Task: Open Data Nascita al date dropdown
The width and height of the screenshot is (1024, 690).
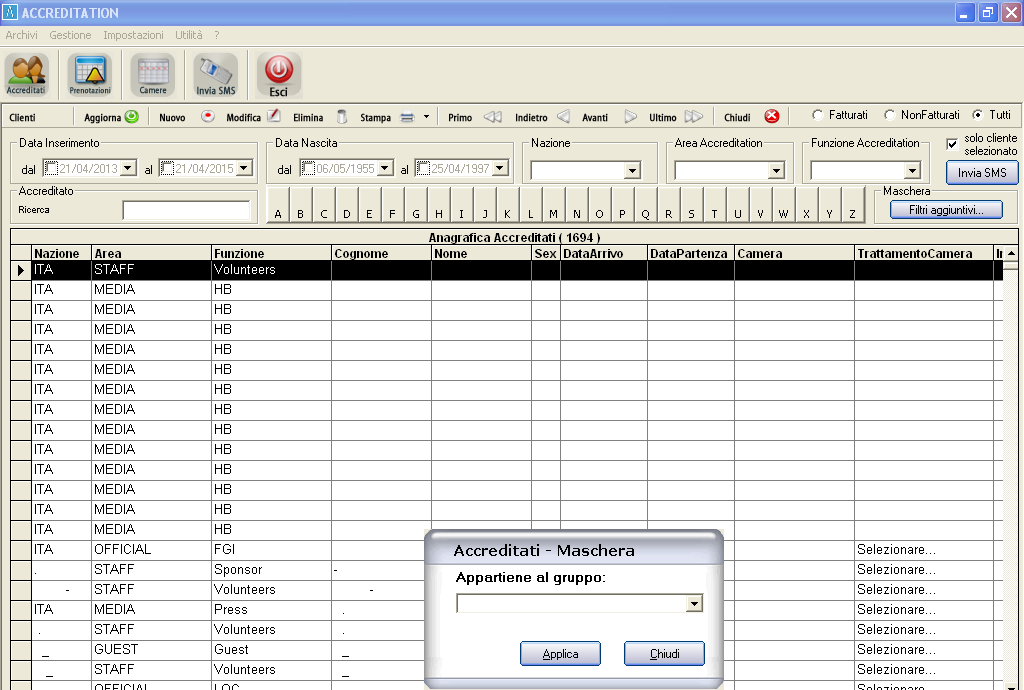Action: point(500,168)
